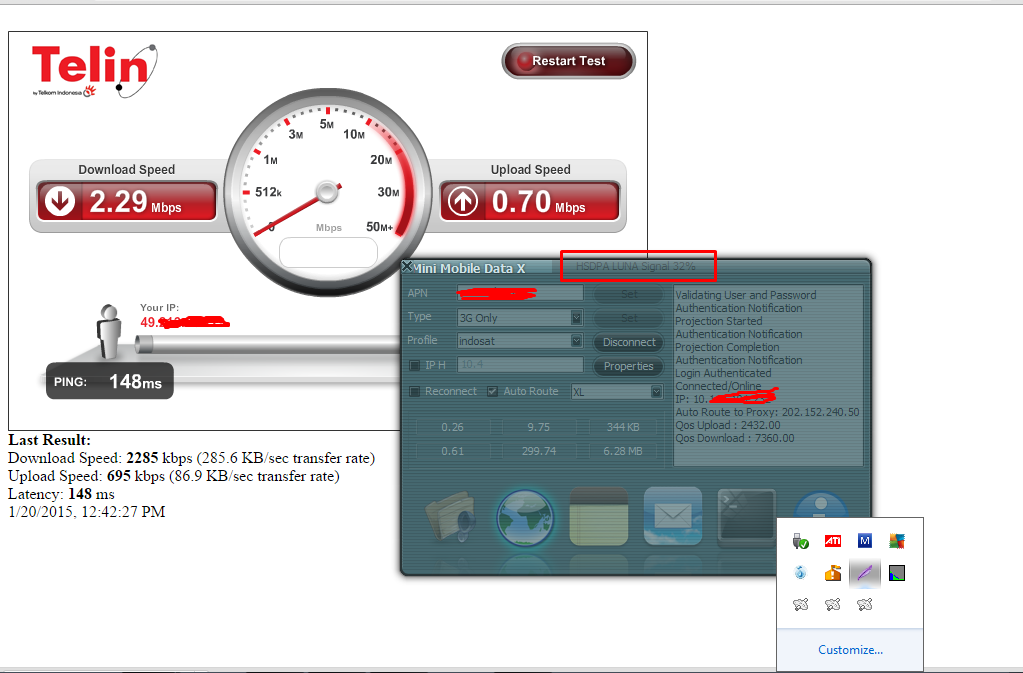This screenshot has height=673, width=1023.
Task: Click the AVG antivirus tray icon
Action: pyautogui.click(x=896, y=541)
